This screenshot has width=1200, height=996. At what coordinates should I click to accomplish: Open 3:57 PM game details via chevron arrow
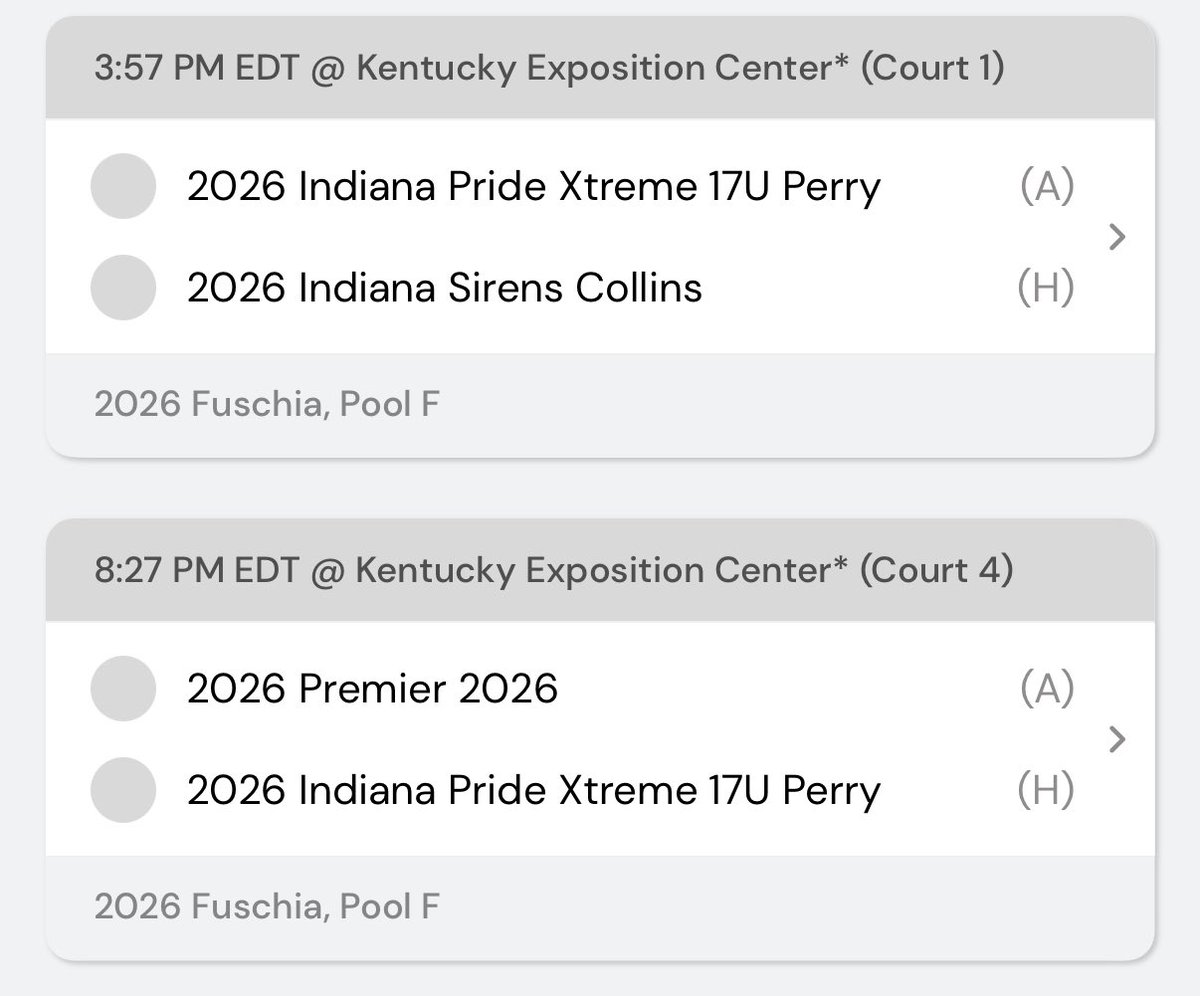(x=1118, y=237)
